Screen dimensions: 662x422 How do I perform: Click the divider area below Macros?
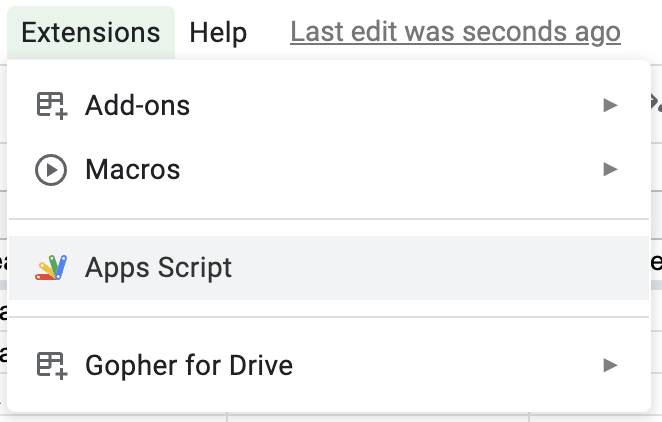(329, 219)
